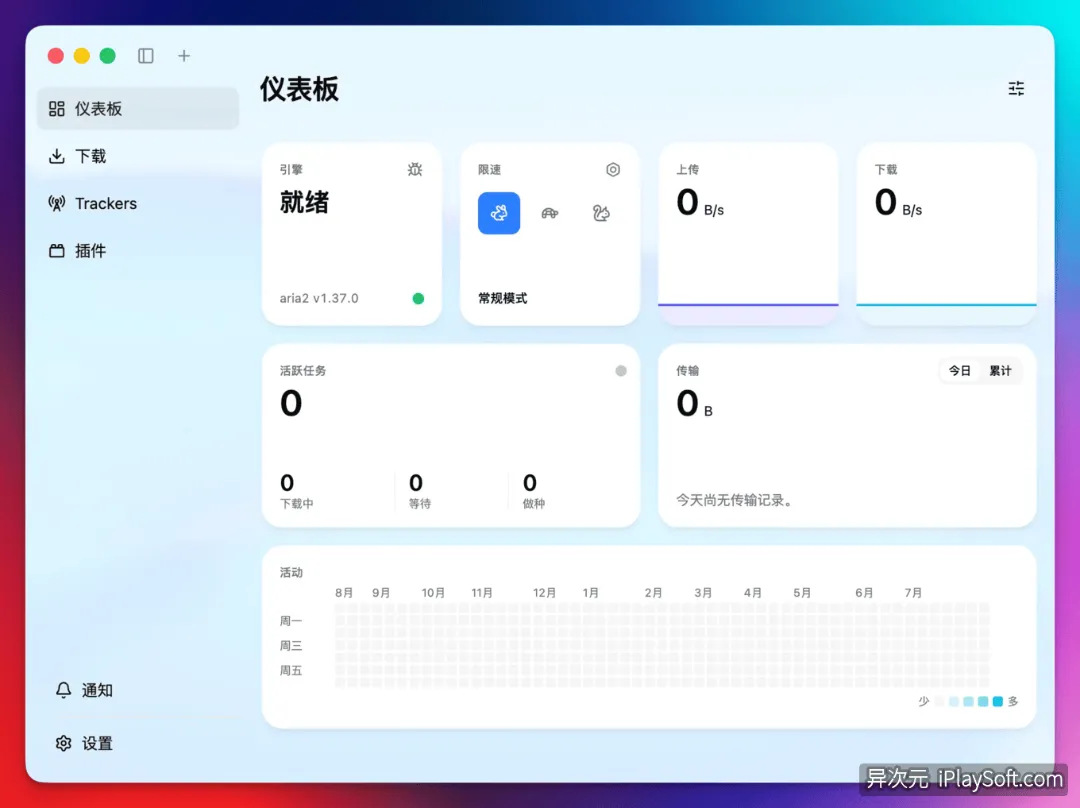Click the 就绪 engine status text

click(x=304, y=203)
